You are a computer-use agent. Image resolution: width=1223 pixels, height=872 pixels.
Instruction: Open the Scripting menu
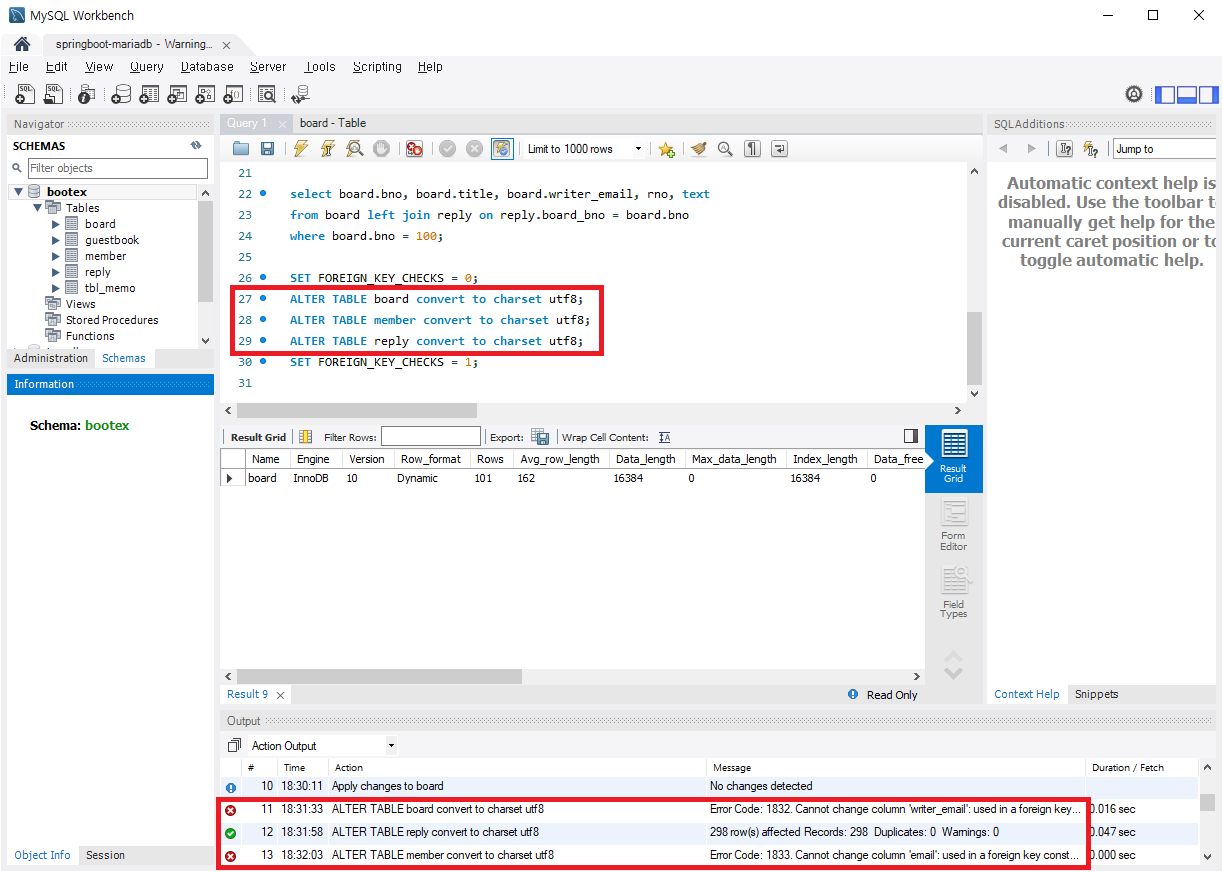click(x=377, y=67)
